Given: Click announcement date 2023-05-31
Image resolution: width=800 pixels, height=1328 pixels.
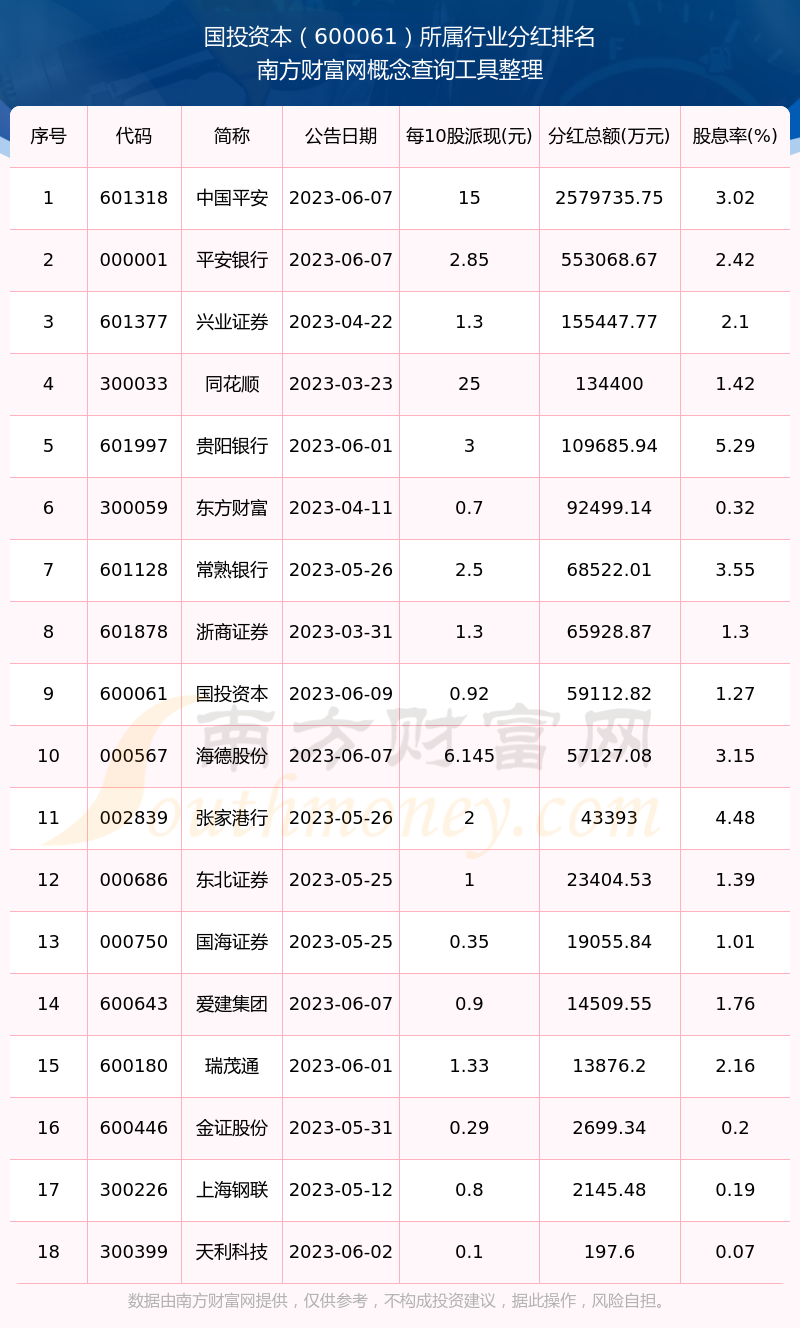Looking at the screenshot, I should tap(341, 1128).
